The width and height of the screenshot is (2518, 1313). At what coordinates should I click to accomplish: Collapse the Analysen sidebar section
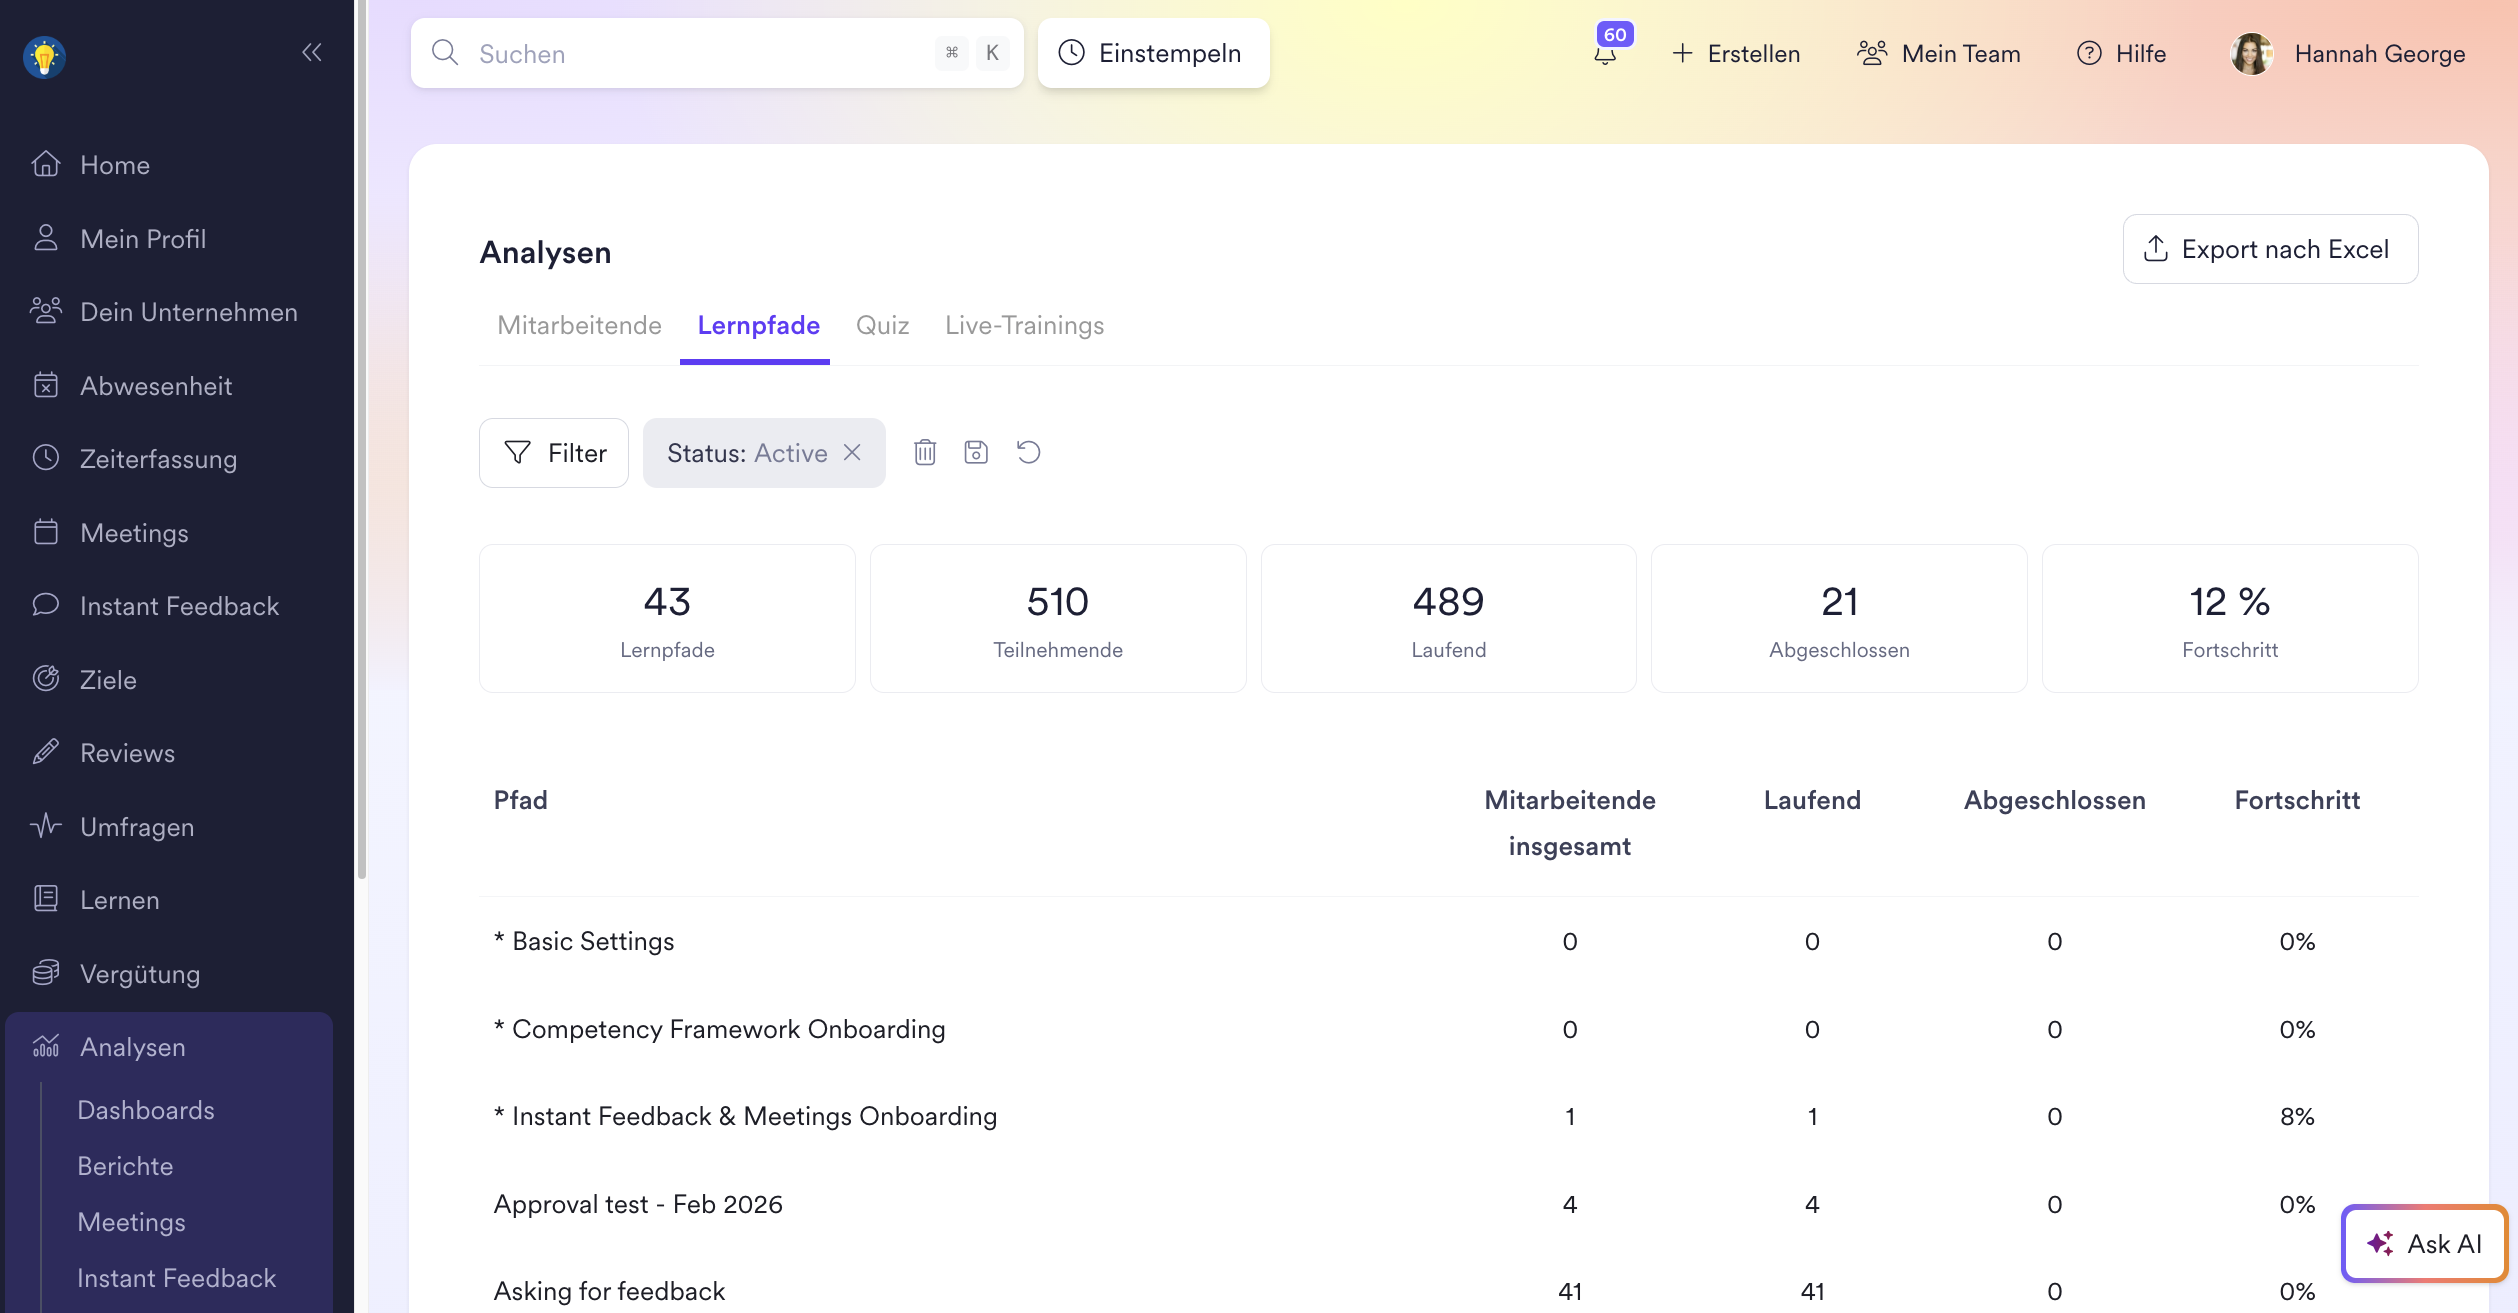(x=133, y=1047)
